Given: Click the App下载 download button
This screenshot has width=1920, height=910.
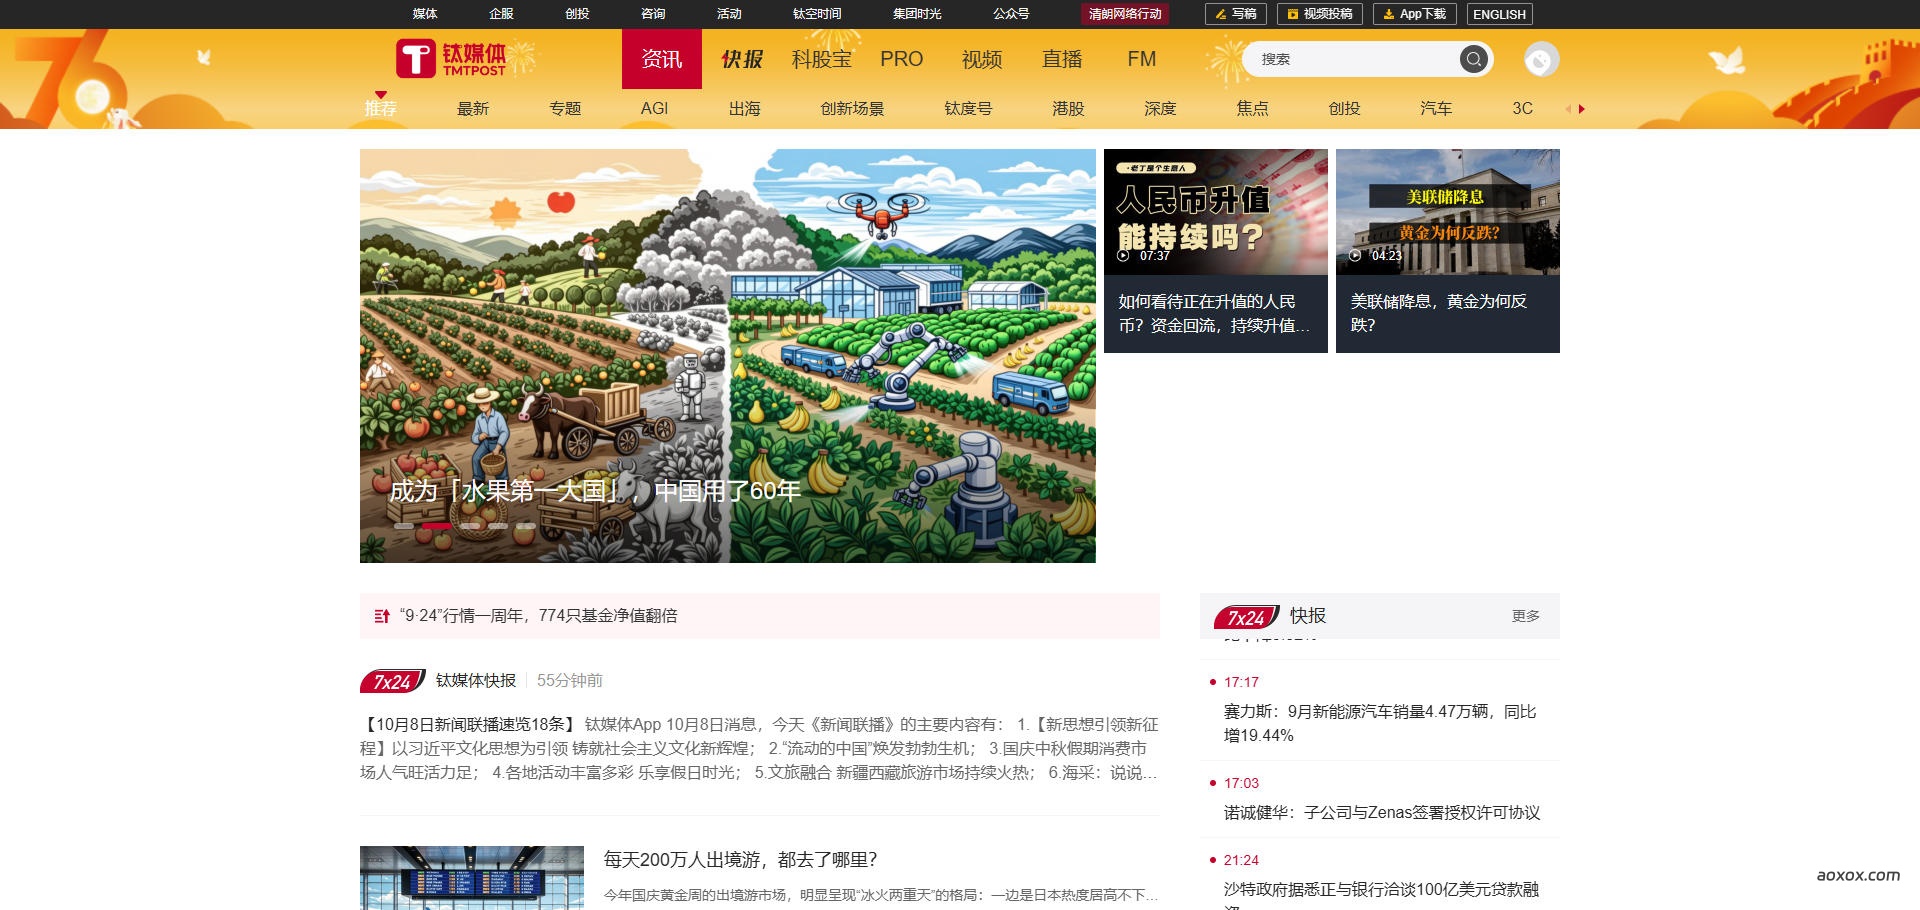Looking at the screenshot, I should 1414,14.
